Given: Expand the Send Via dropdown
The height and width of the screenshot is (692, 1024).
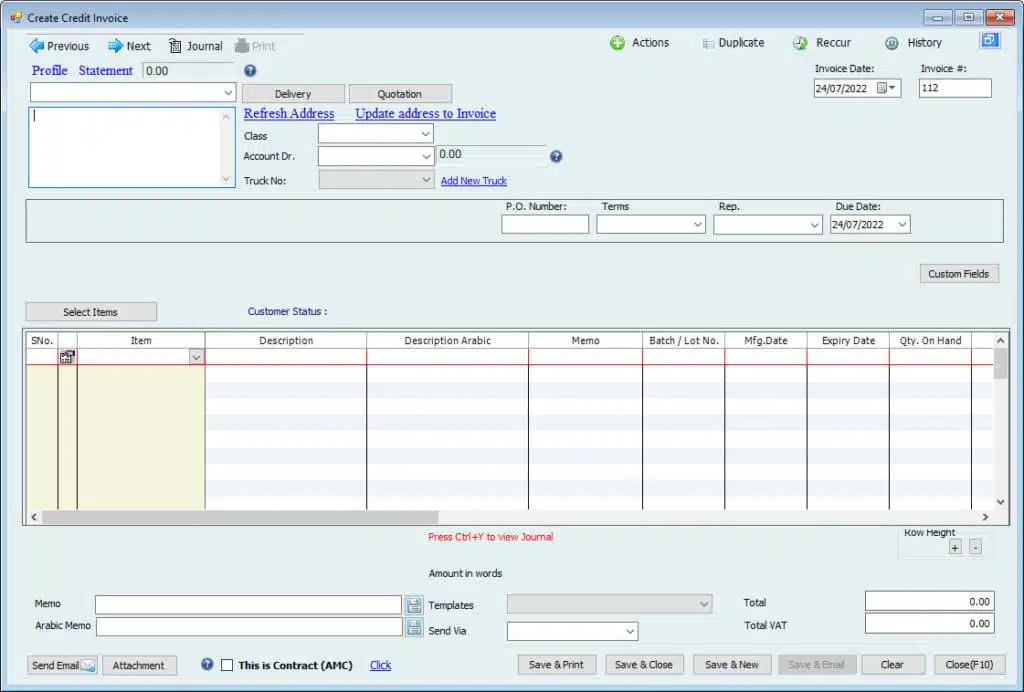Looking at the screenshot, I should click(630, 631).
